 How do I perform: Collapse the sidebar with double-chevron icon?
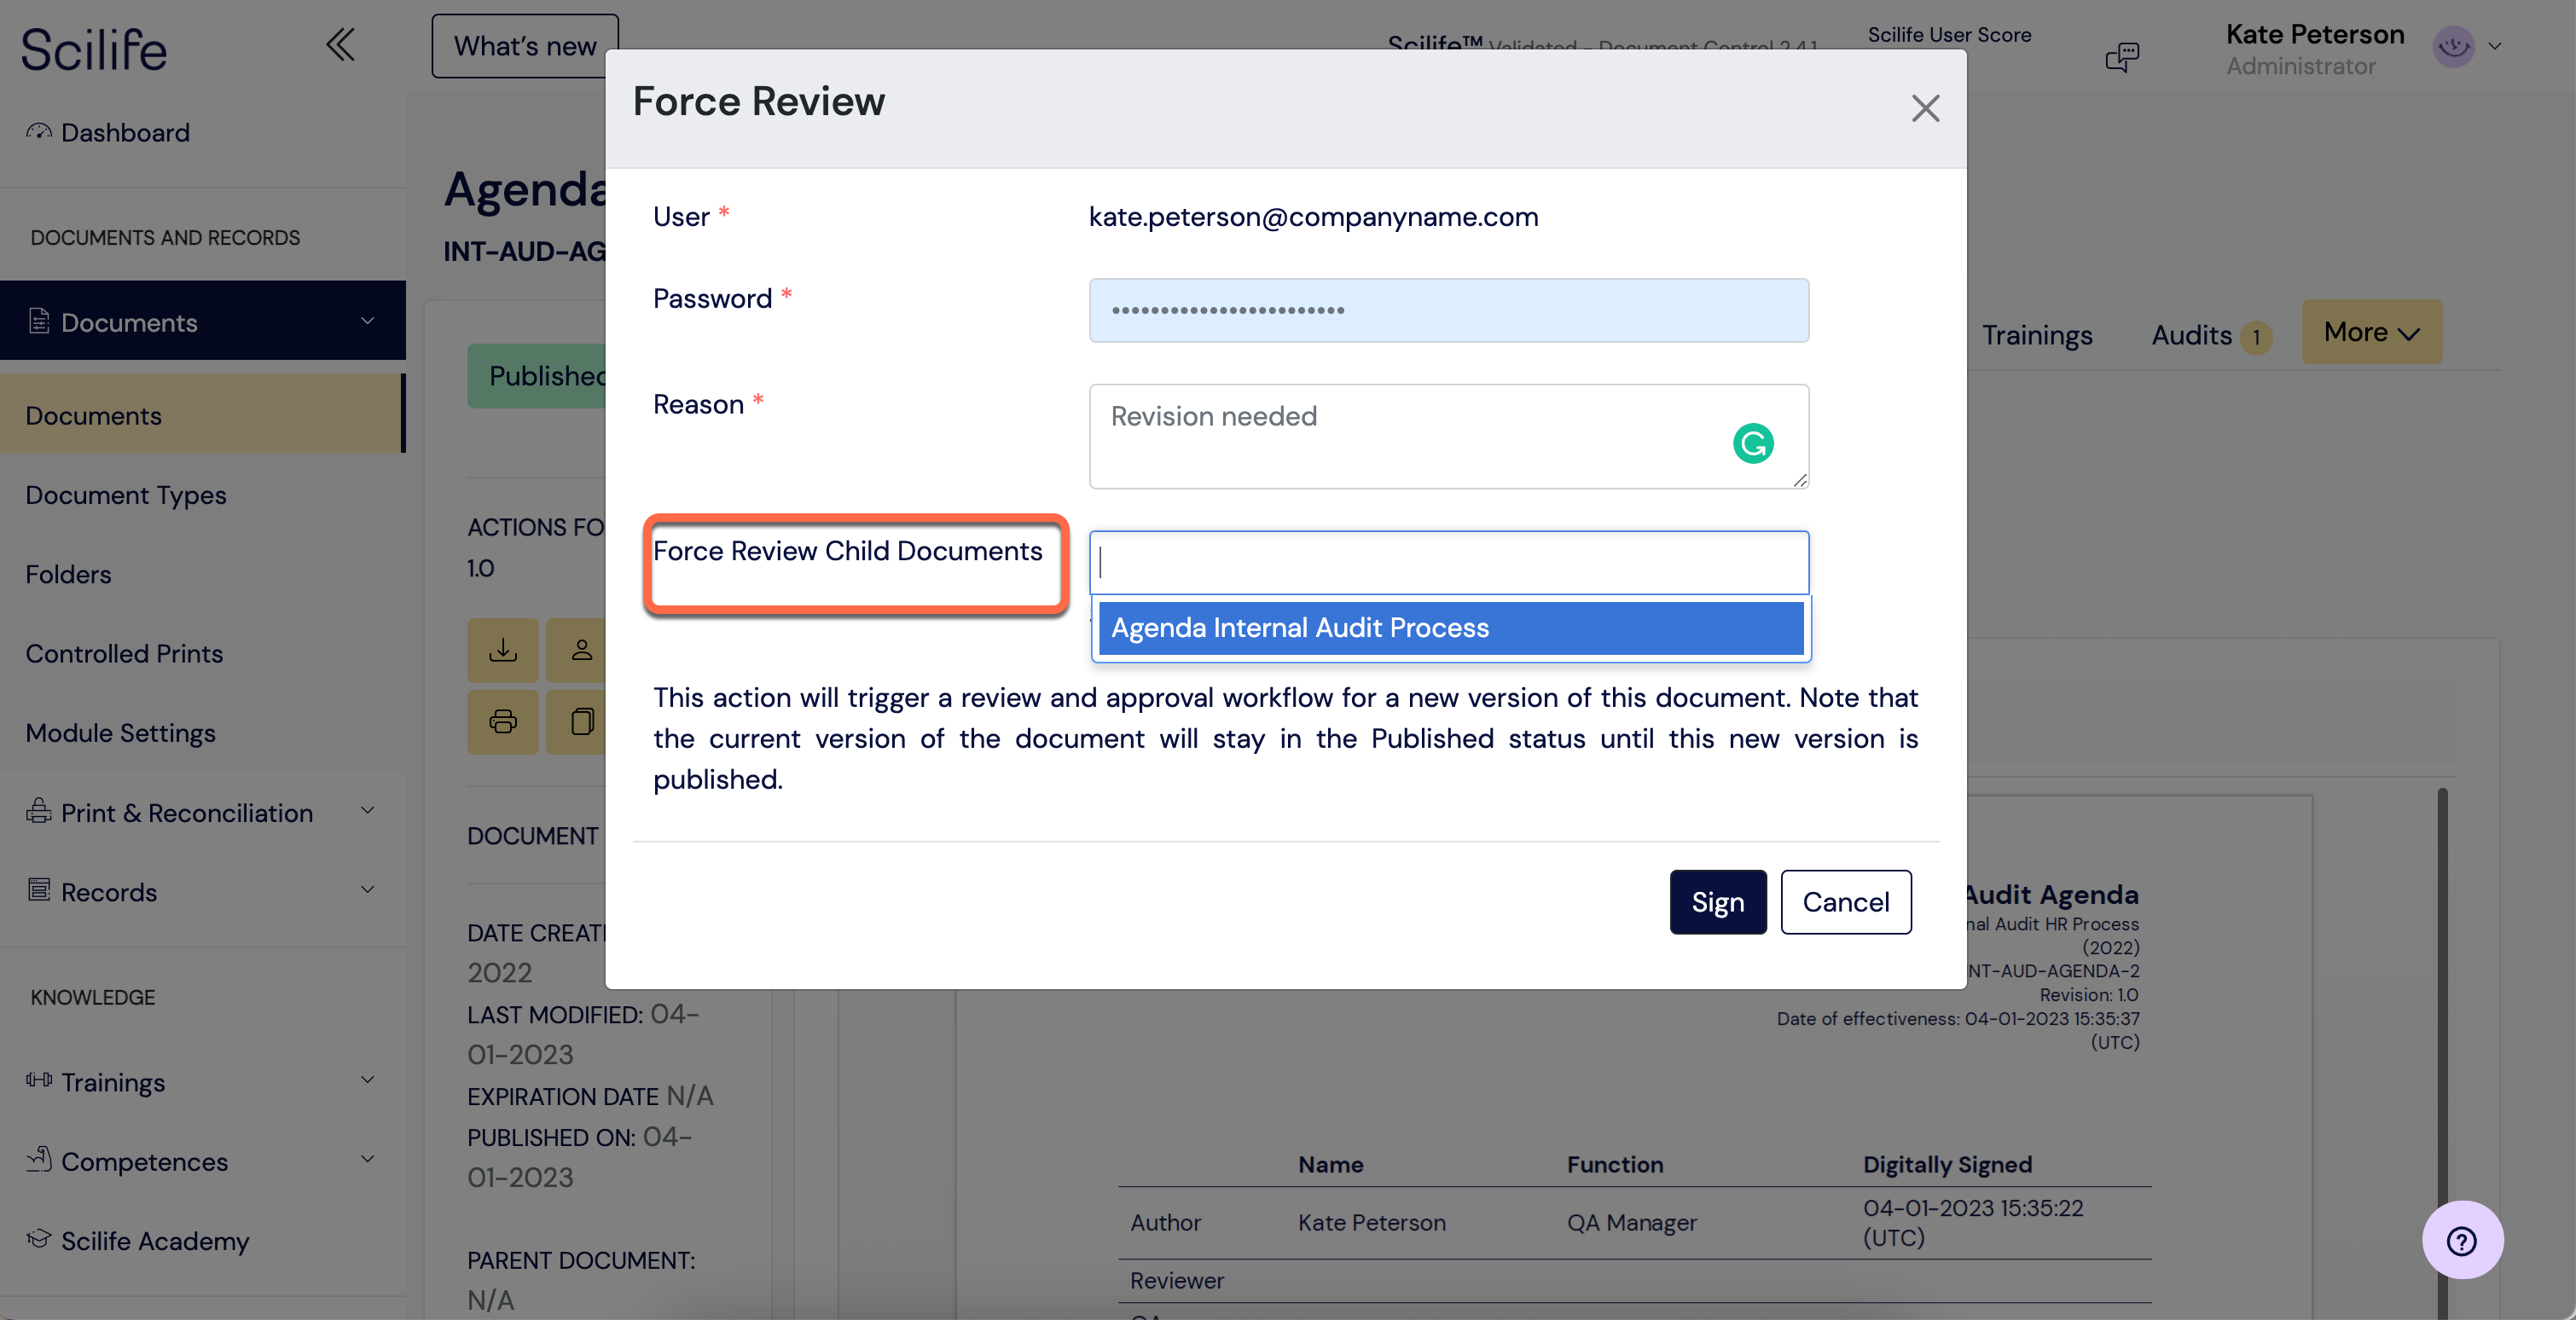340,45
